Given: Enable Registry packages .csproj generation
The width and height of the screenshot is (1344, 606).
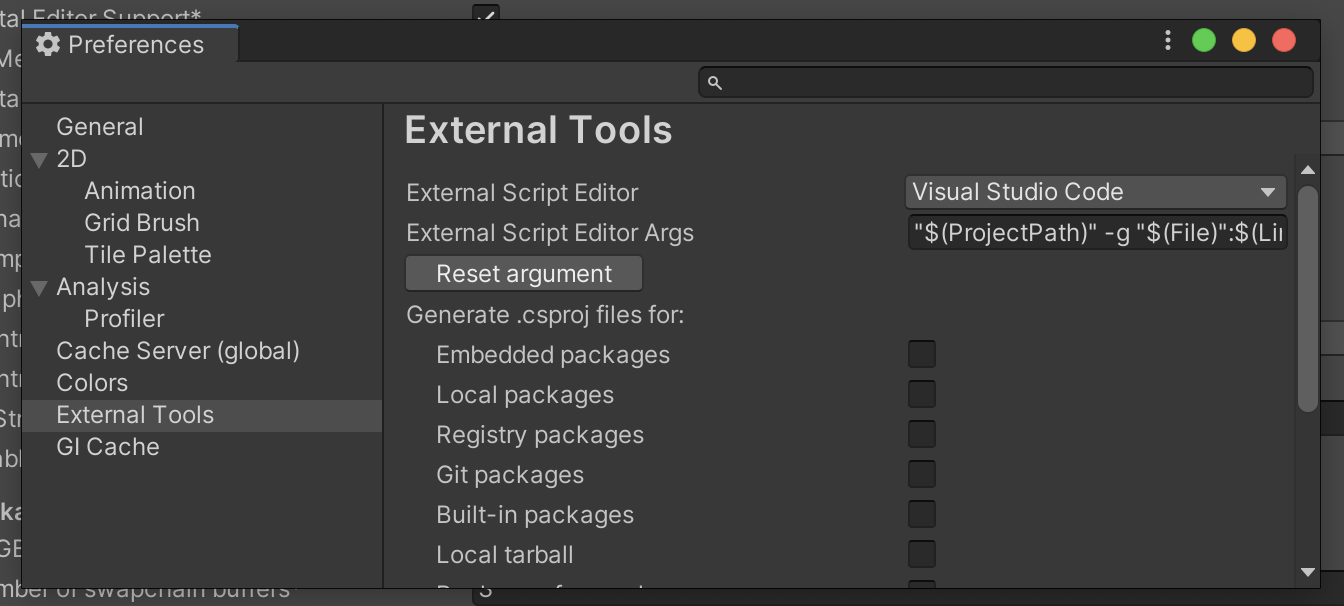Looking at the screenshot, I should (x=921, y=434).
